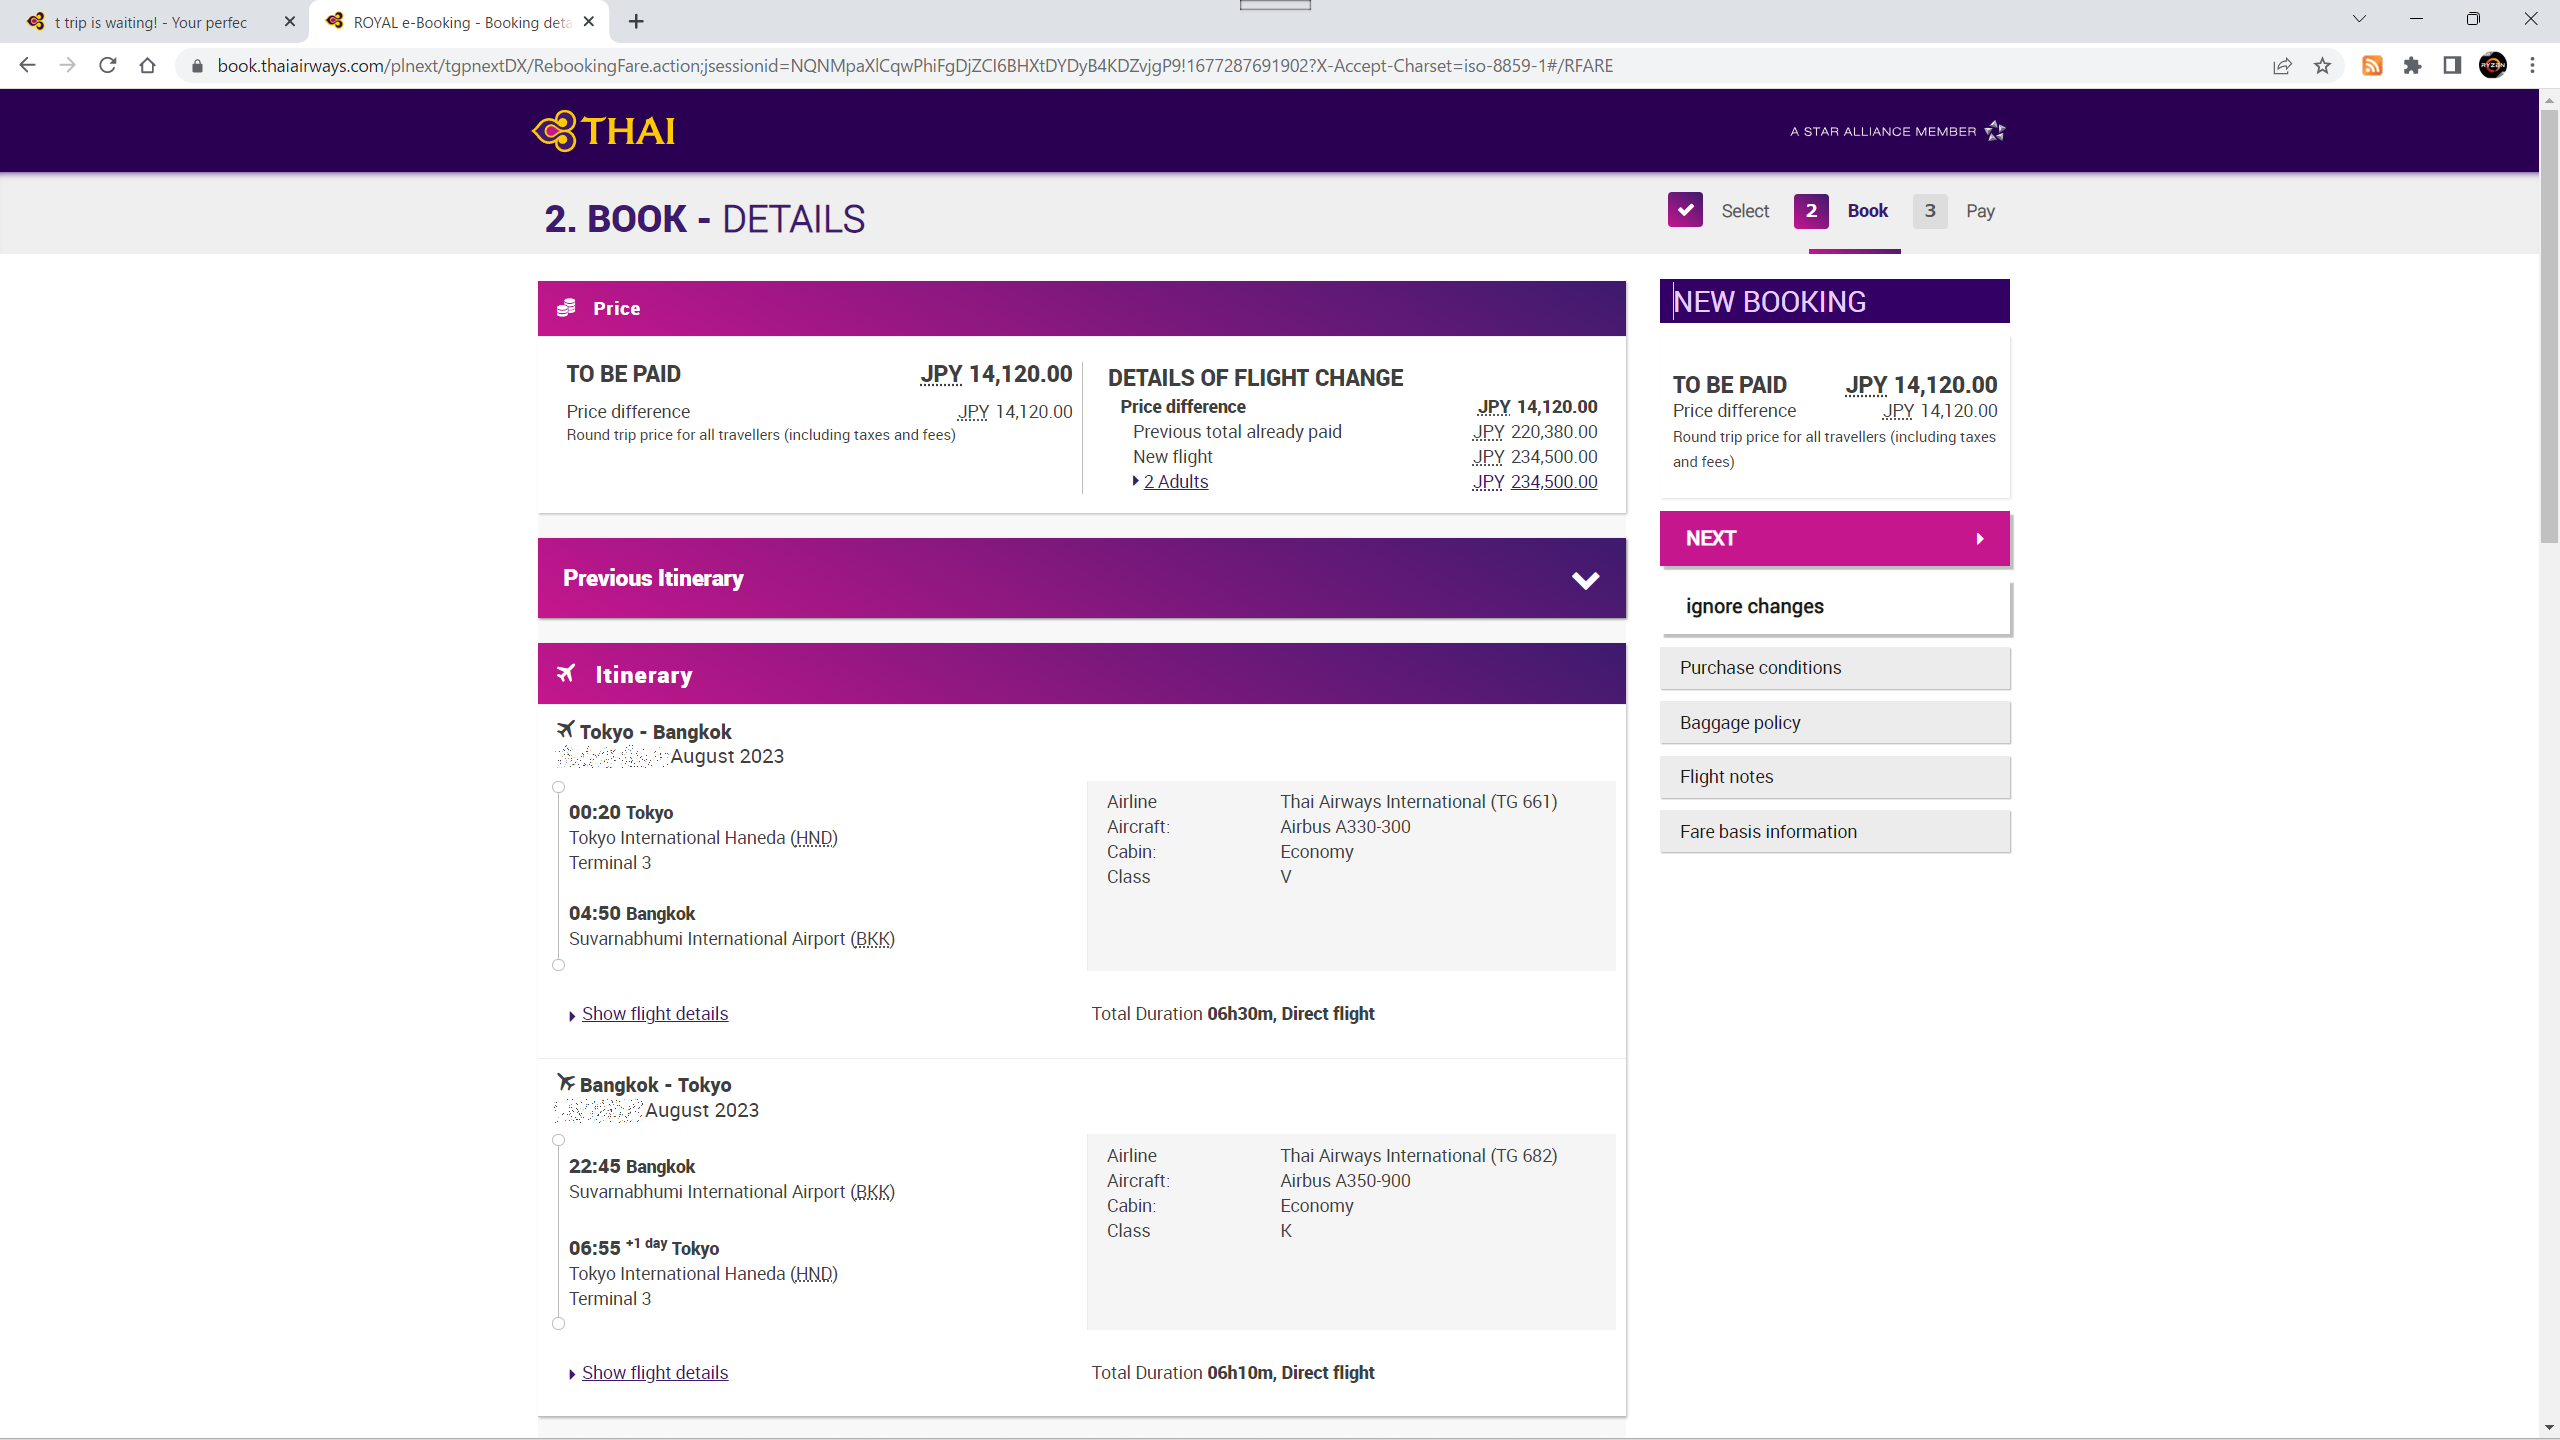Show flight details for Tokyo - Bangkok flight
The width and height of the screenshot is (2560, 1440).
[x=655, y=1013]
